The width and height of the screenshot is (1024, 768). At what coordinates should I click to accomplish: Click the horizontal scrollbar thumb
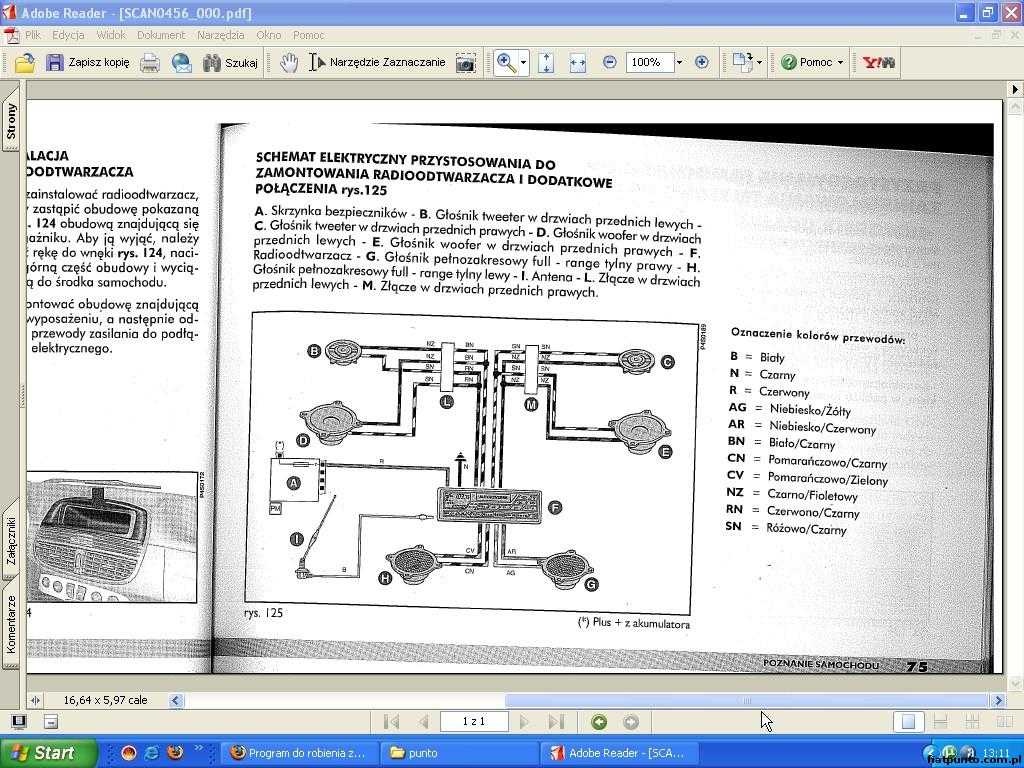746,701
